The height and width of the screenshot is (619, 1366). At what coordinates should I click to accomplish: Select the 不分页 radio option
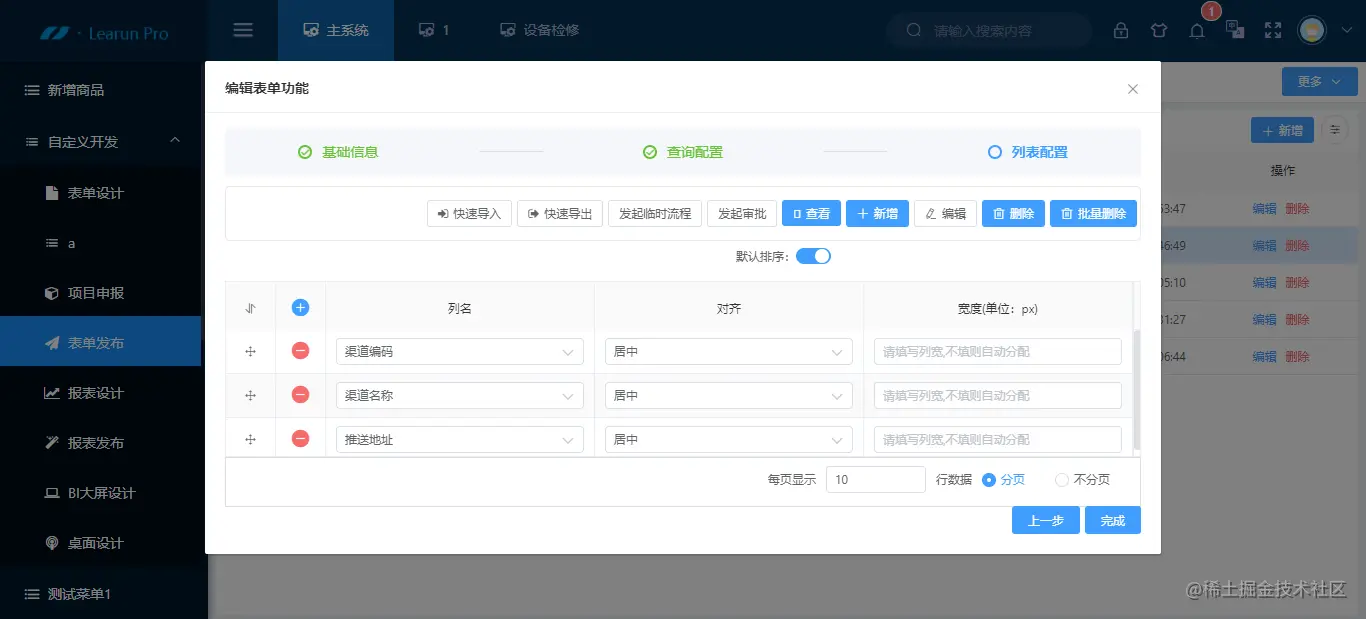(1061, 479)
